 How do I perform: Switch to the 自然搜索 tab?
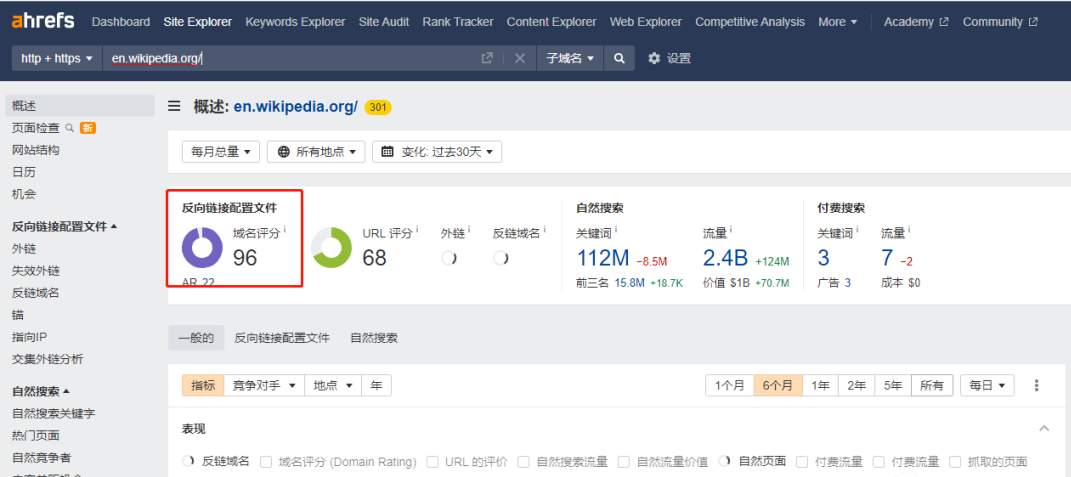tap(374, 338)
